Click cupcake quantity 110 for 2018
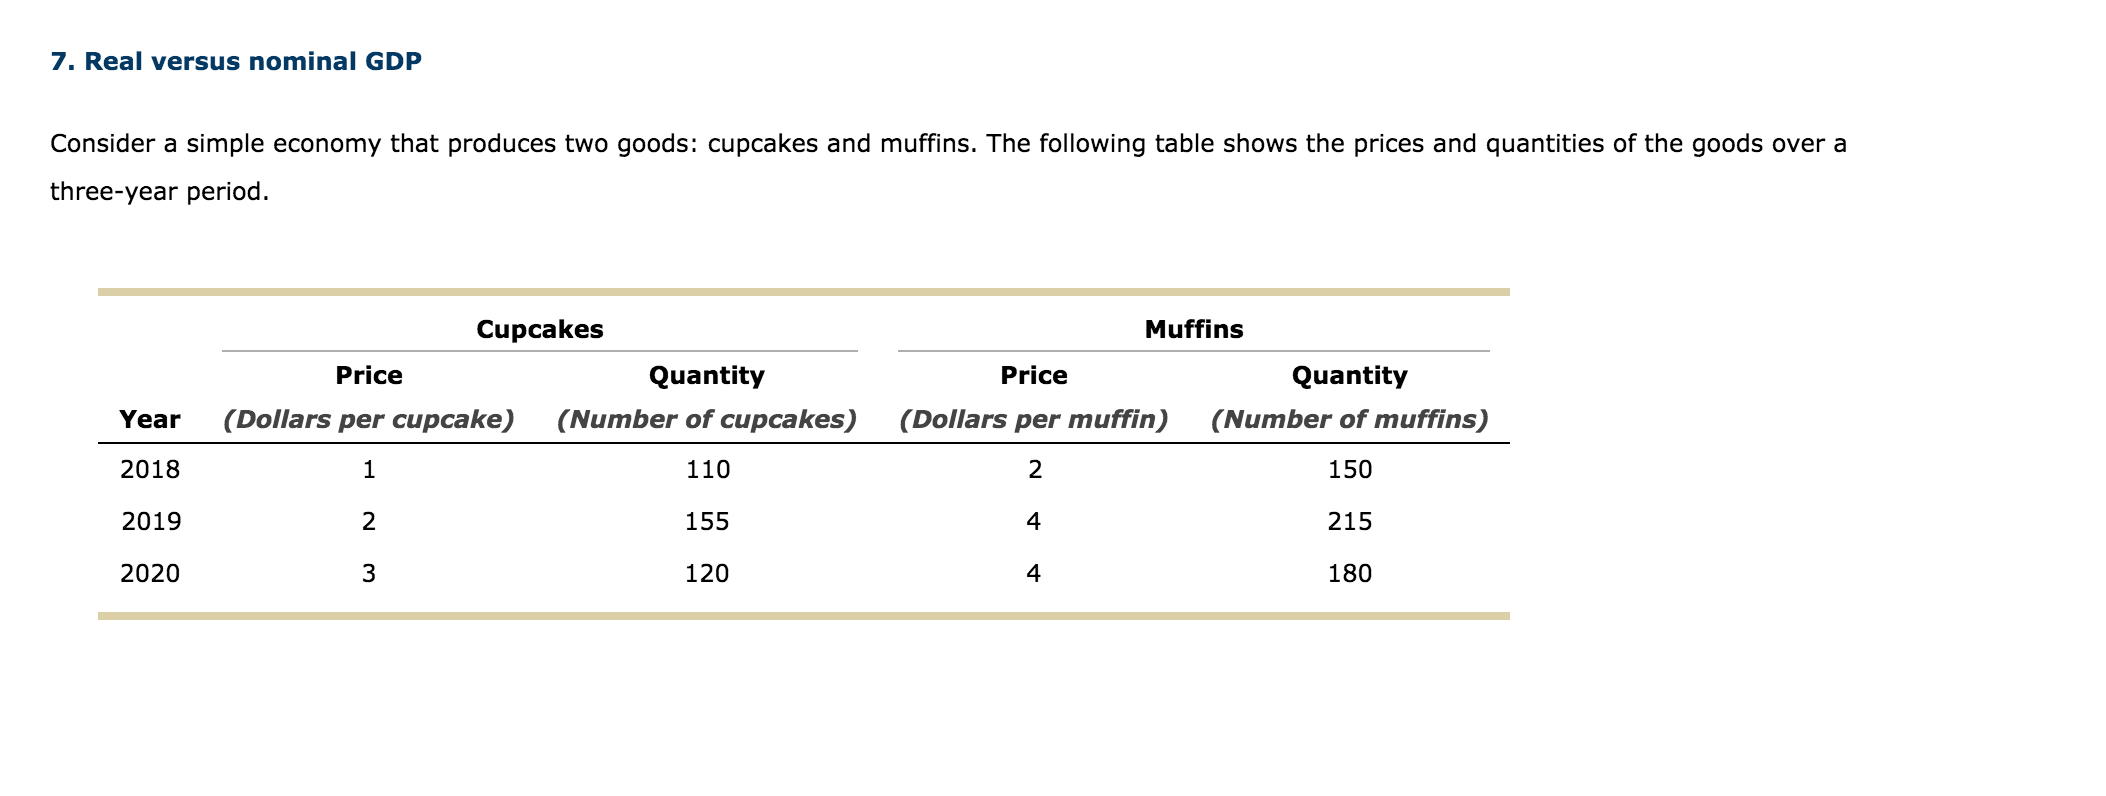The height and width of the screenshot is (796, 2106). [708, 469]
